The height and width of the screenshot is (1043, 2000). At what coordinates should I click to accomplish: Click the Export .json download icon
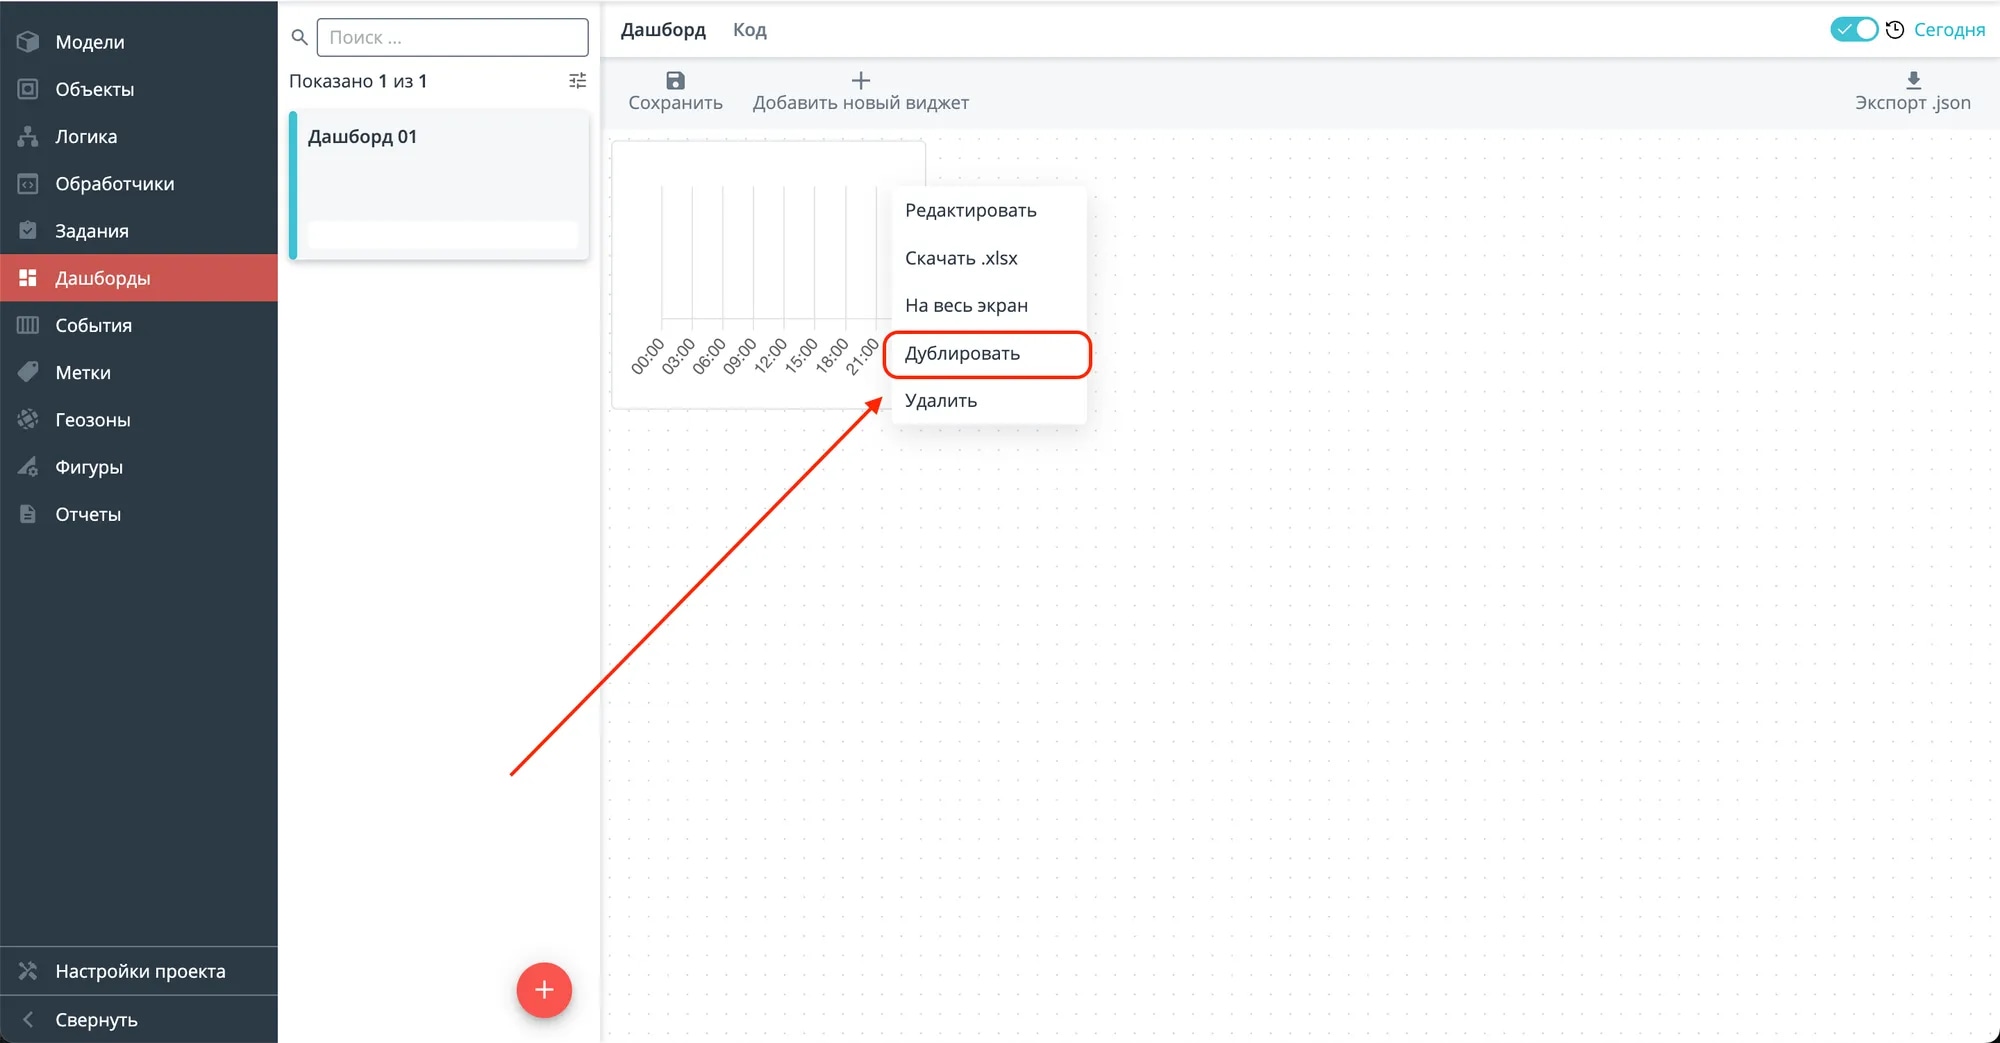pyautogui.click(x=1913, y=81)
